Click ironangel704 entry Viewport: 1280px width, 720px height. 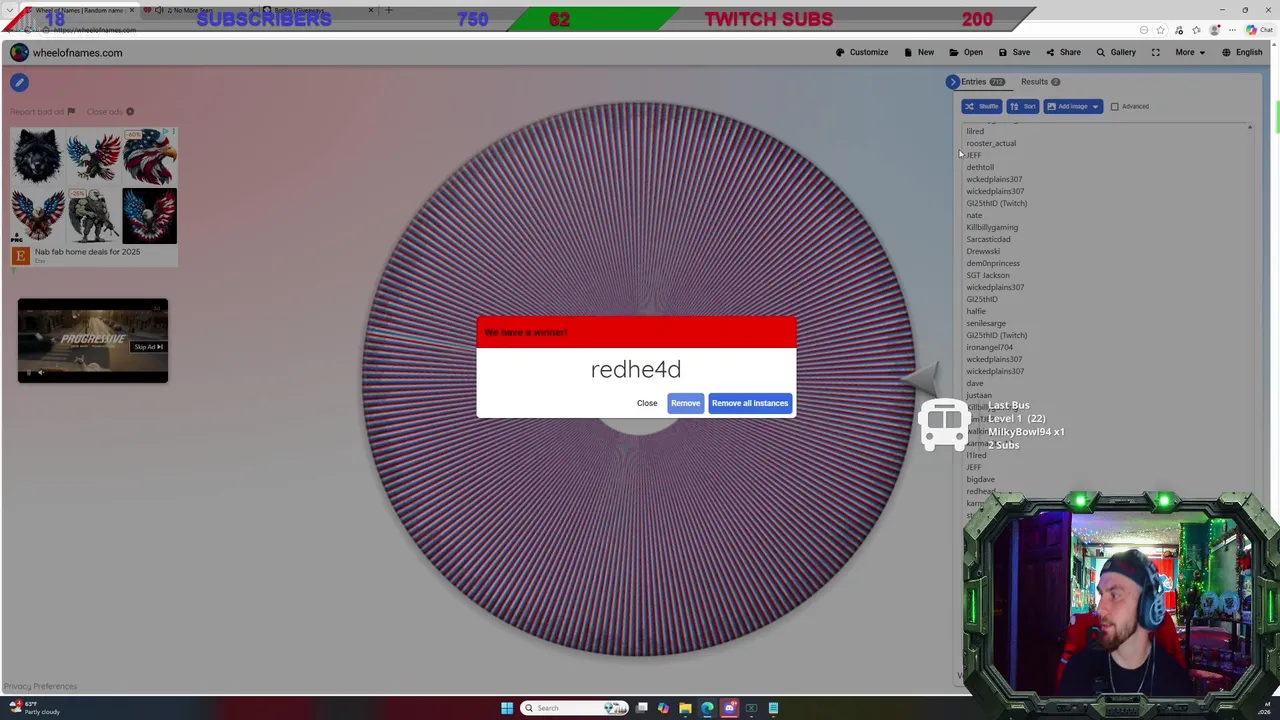pyautogui.click(x=989, y=347)
